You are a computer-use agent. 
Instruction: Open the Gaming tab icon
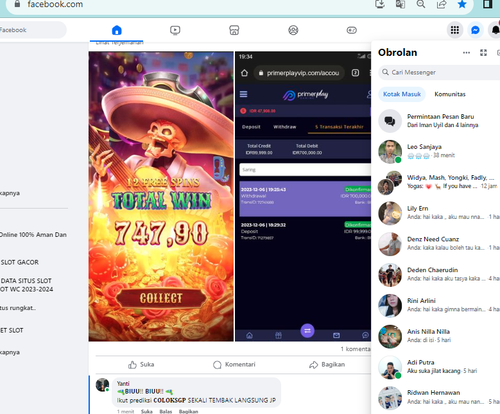coord(352,30)
